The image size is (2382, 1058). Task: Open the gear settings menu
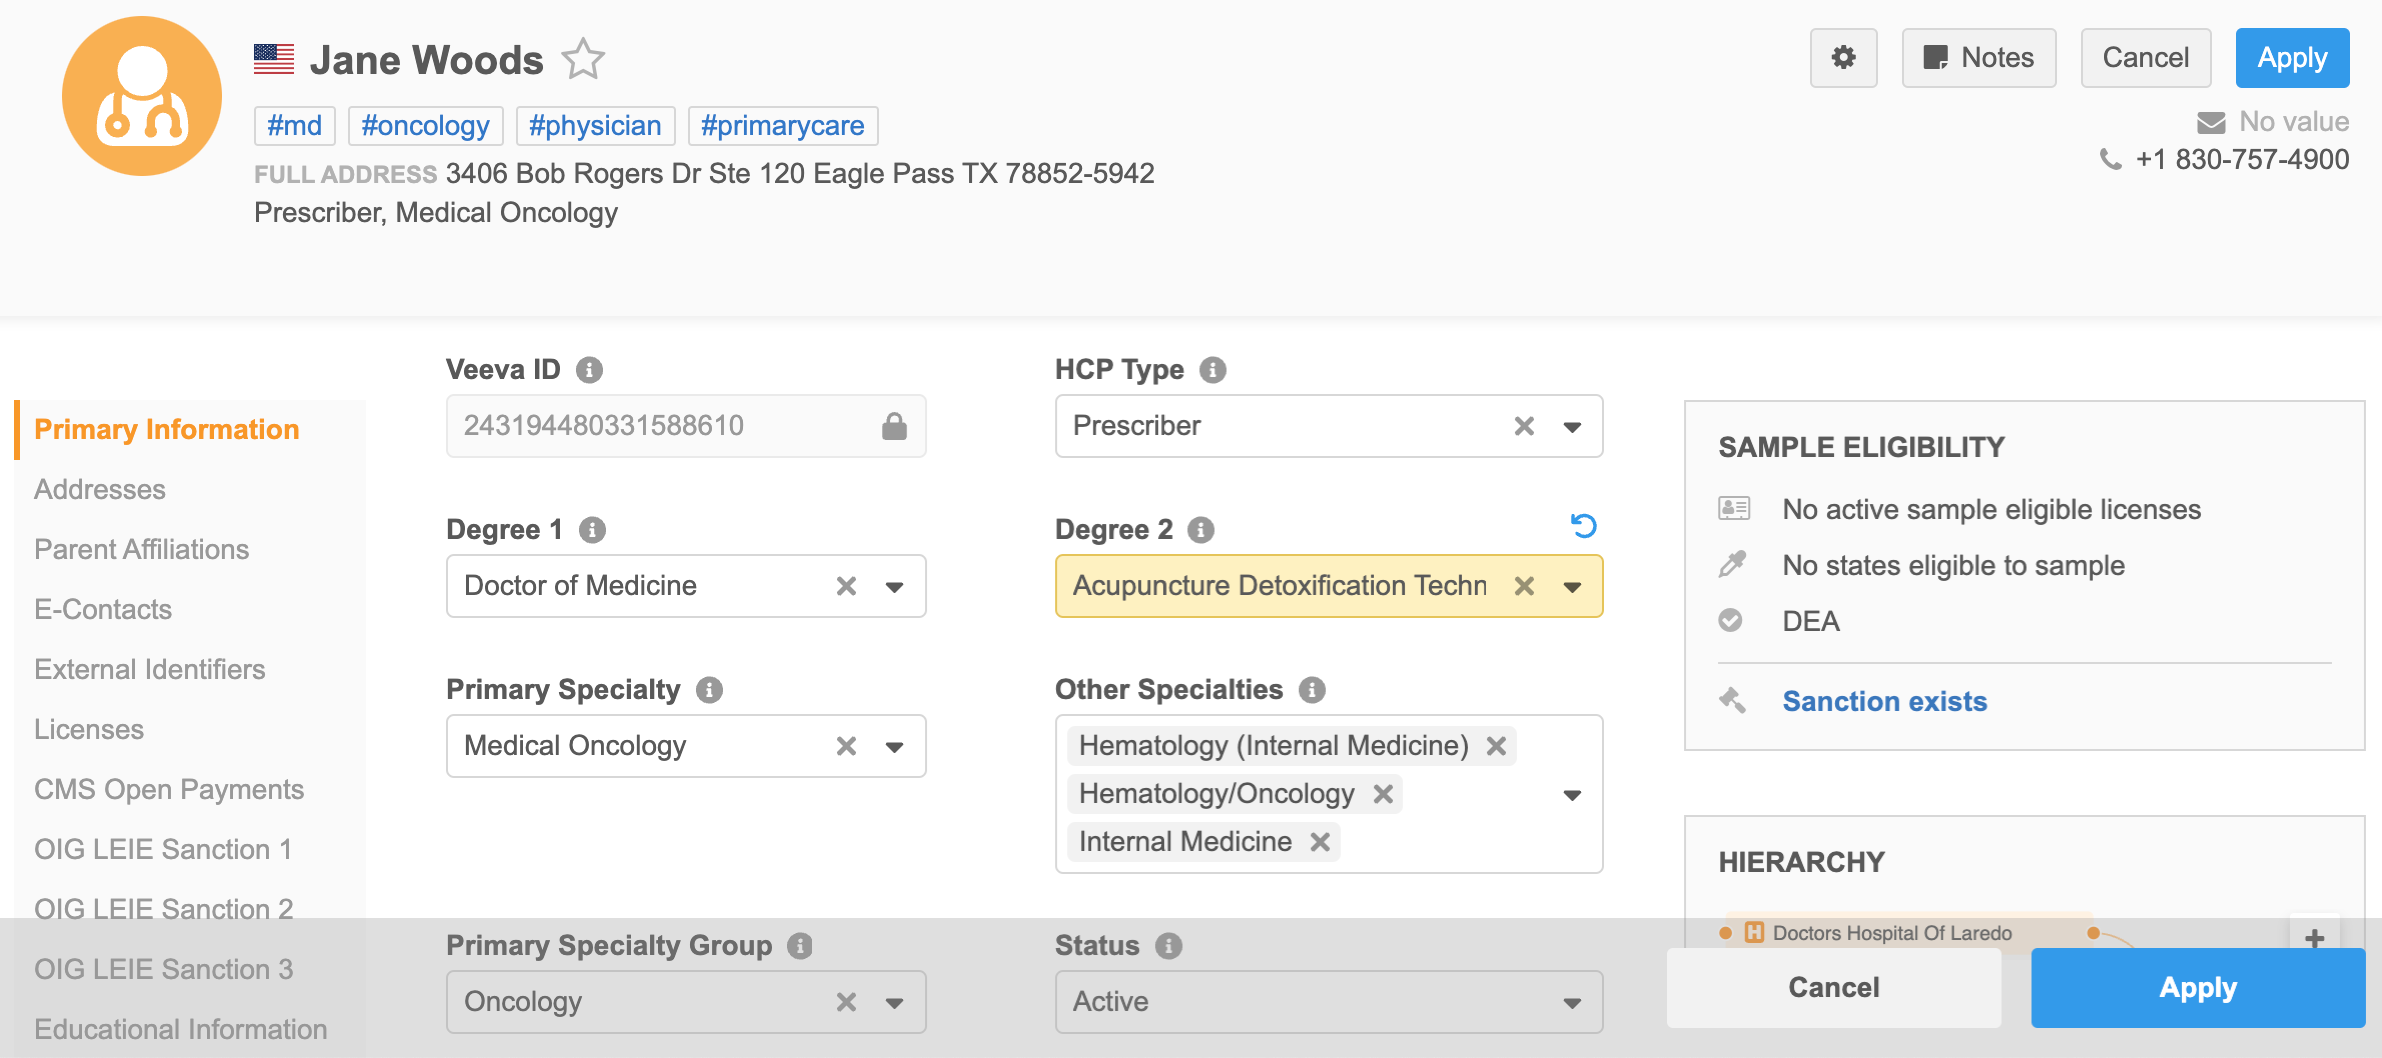click(x=1843, y=58)
